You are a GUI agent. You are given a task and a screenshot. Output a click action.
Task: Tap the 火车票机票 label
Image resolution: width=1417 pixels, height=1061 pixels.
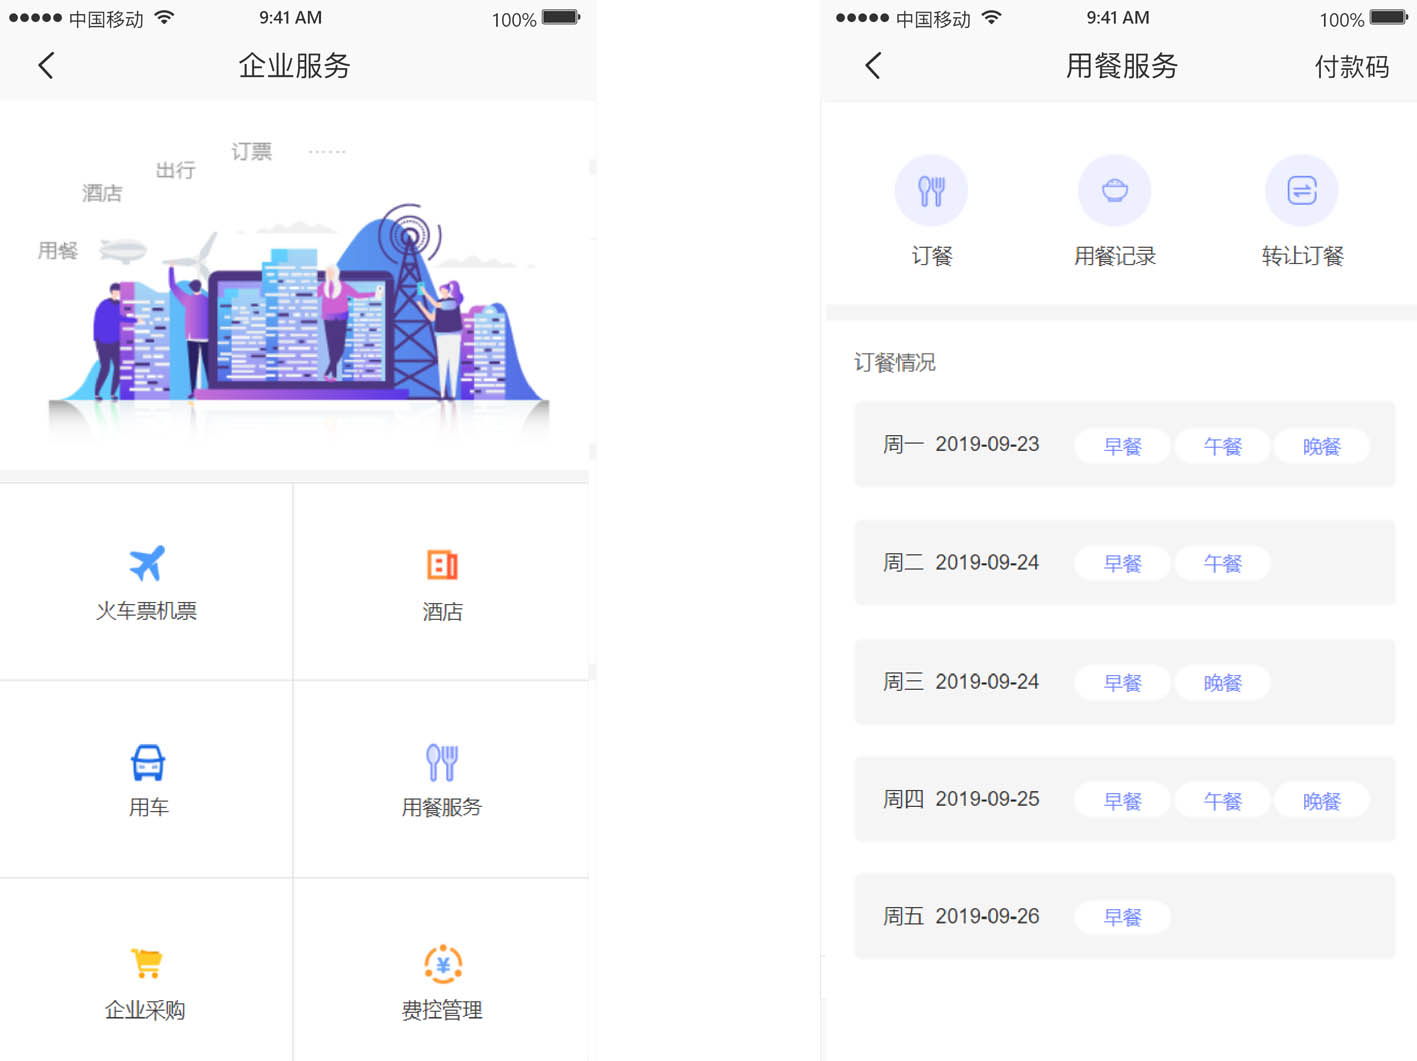point(146,611)
